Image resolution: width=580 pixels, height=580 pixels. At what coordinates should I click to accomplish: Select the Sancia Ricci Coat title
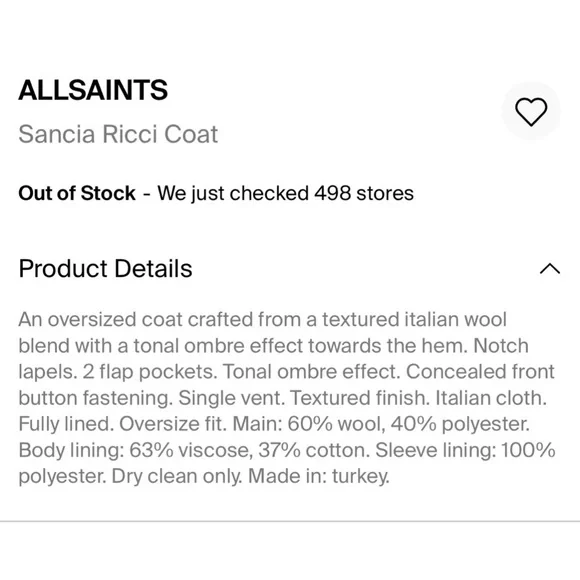click(x=118, y=134)
